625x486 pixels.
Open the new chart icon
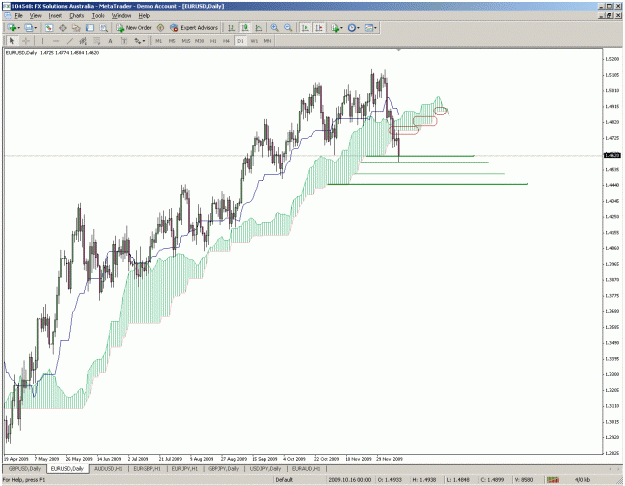click(x=12, y=28)
